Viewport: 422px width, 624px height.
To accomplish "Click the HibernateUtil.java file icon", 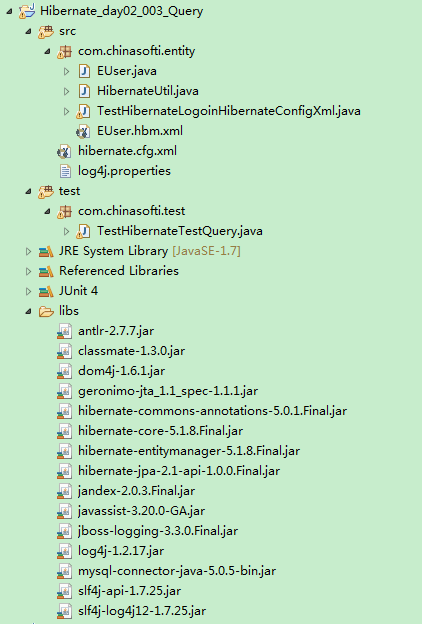I will [84, 91].
